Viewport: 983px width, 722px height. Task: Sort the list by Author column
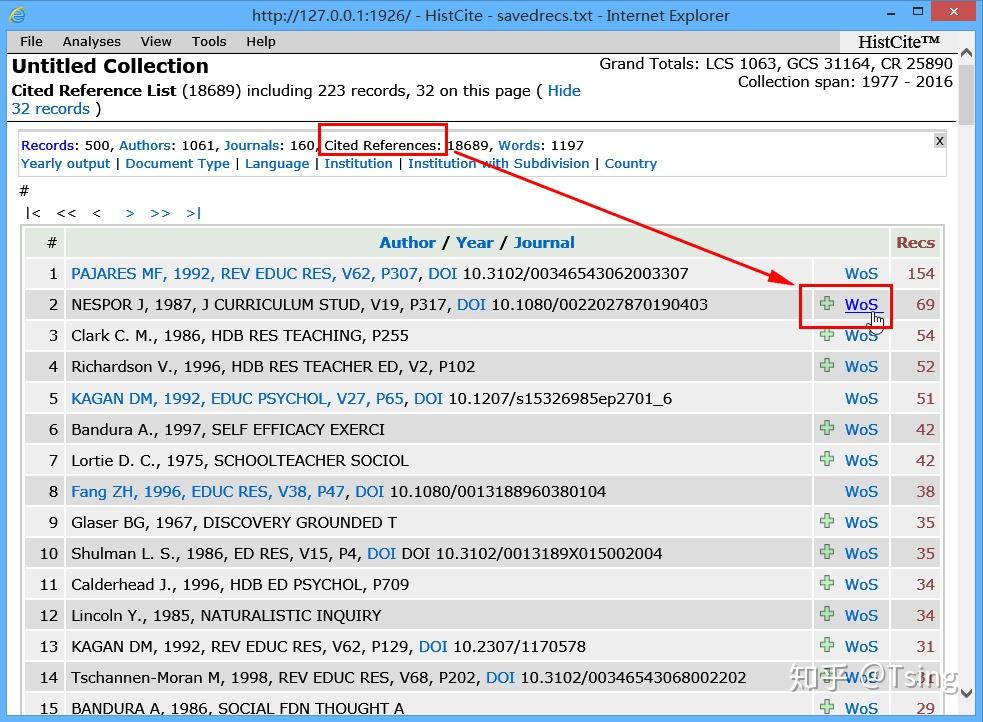click(407, 243)
